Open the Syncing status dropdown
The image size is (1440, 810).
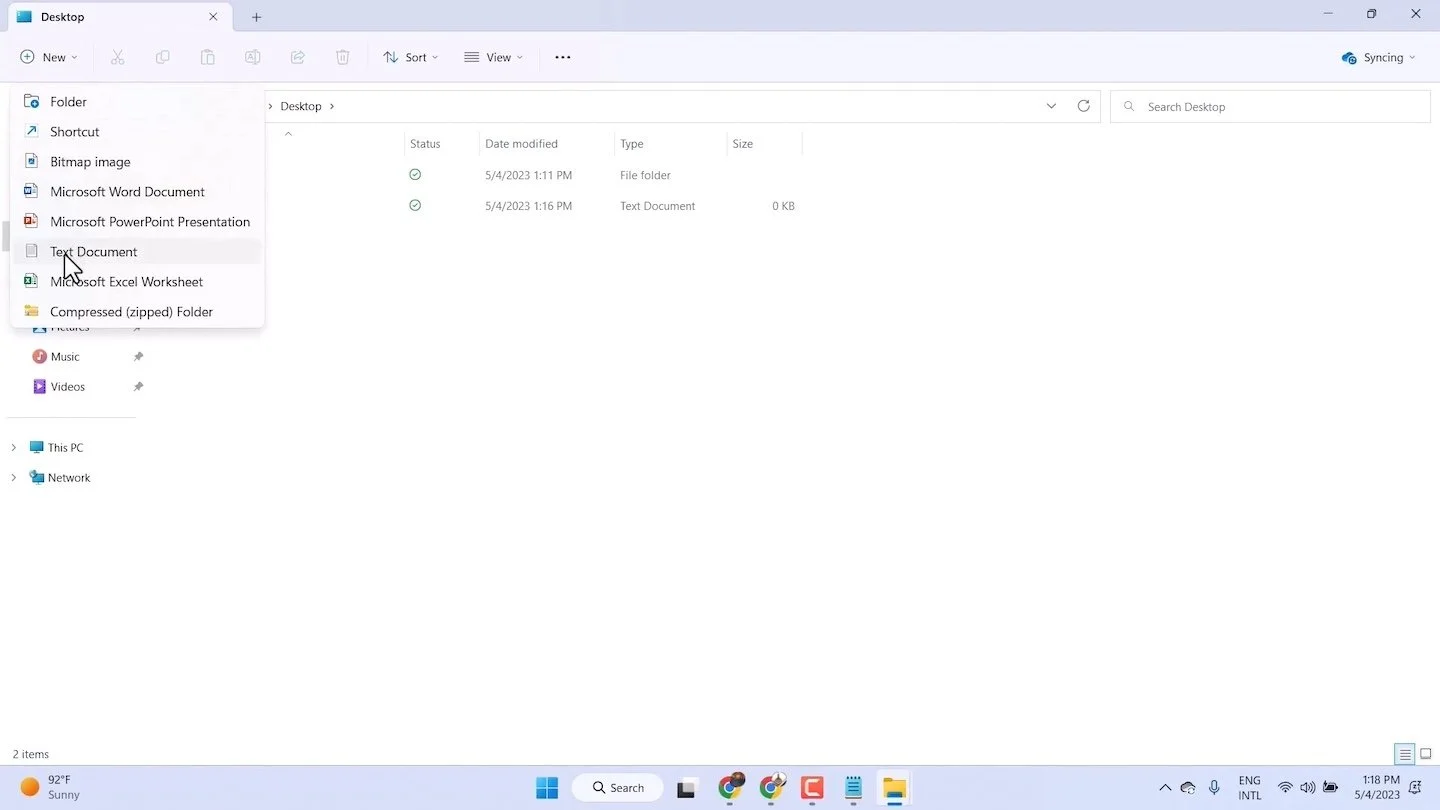click(1378, 57)
